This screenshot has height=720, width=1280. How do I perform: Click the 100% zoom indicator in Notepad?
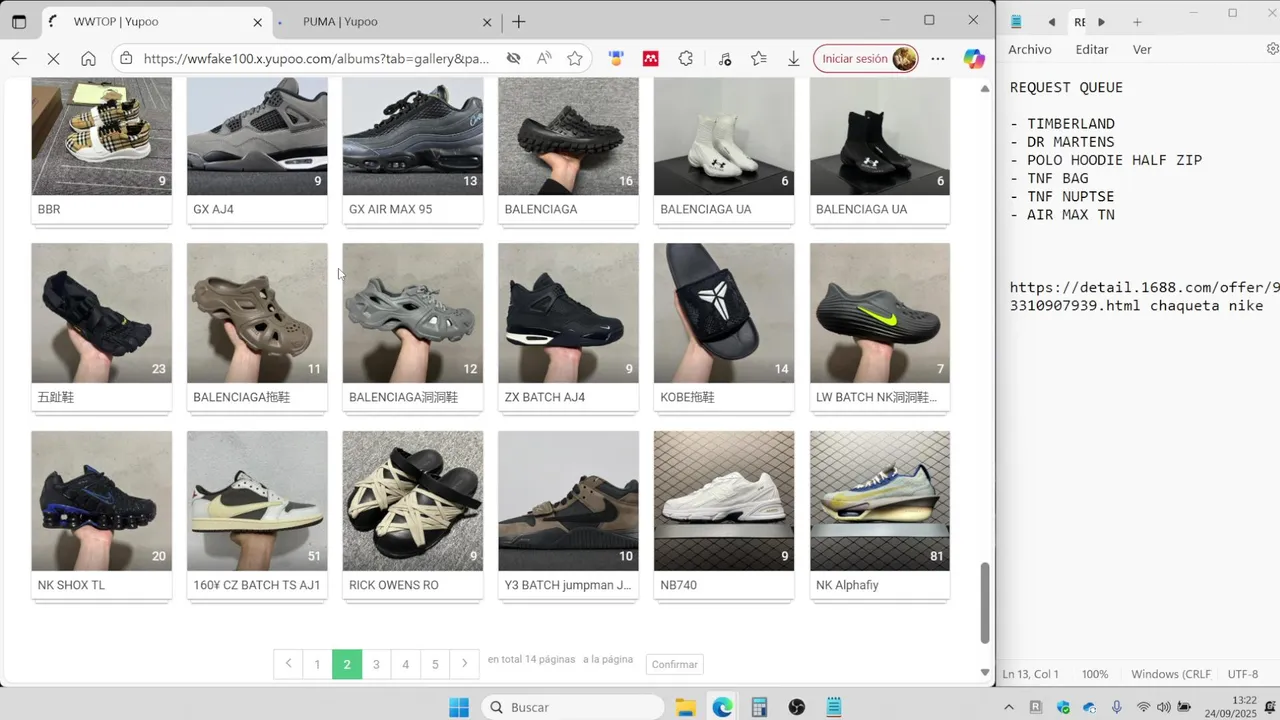(1095, 674)
